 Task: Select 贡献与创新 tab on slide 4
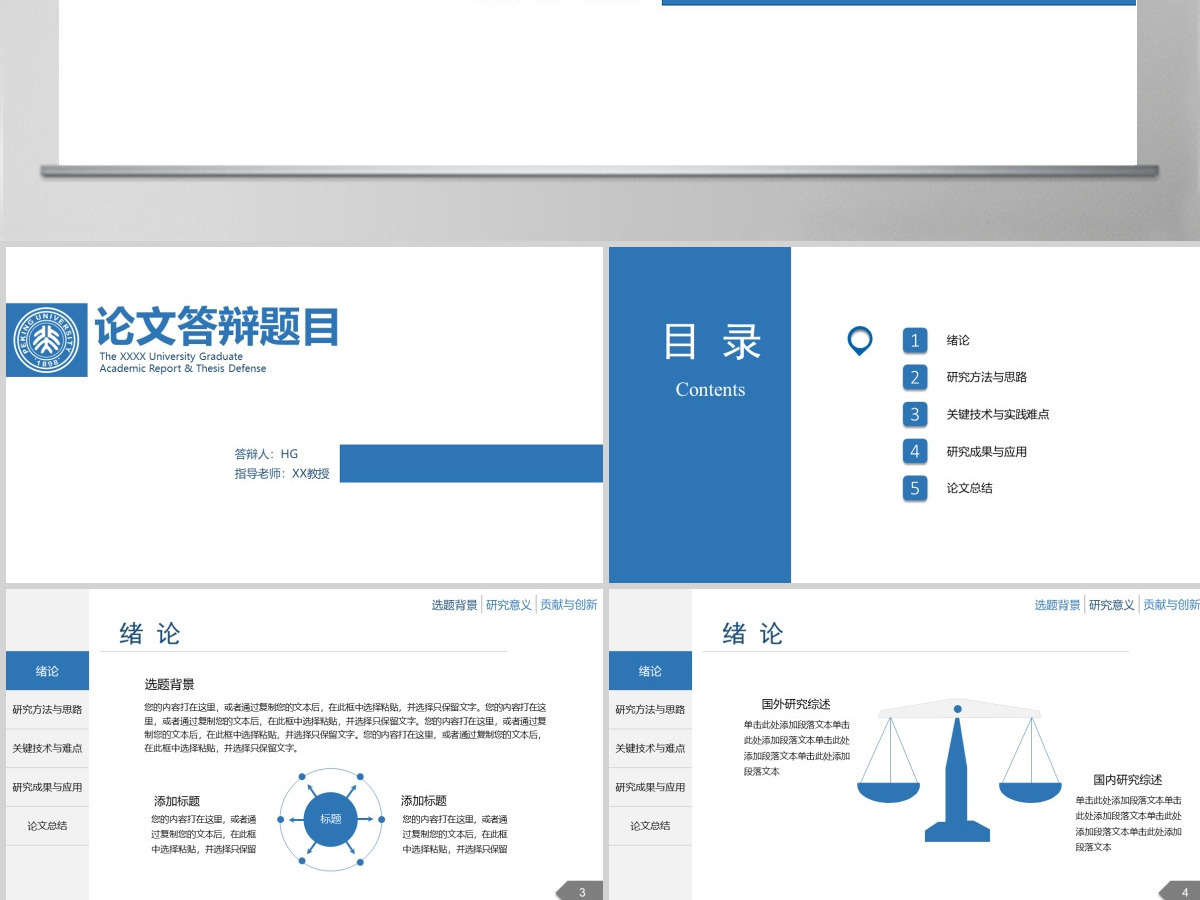(1171, 605)
